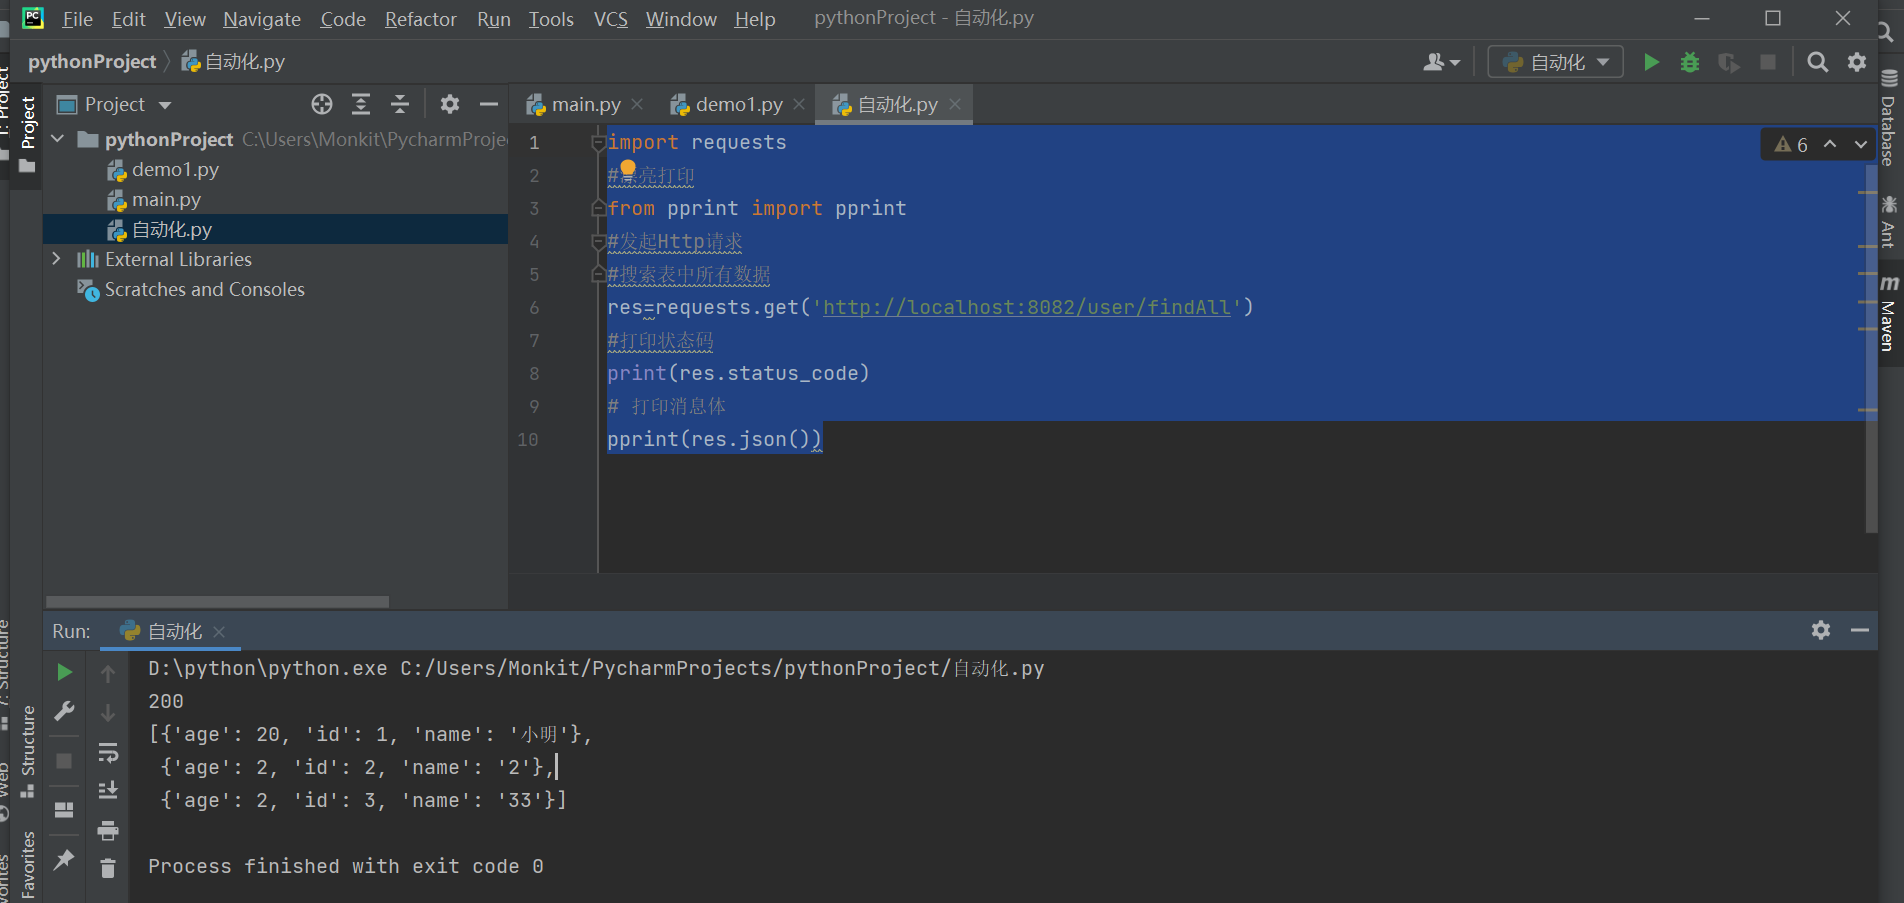Rerun 自动化 in Run panel
This screenshot has width=1904, height=903.
pos(64,672)
